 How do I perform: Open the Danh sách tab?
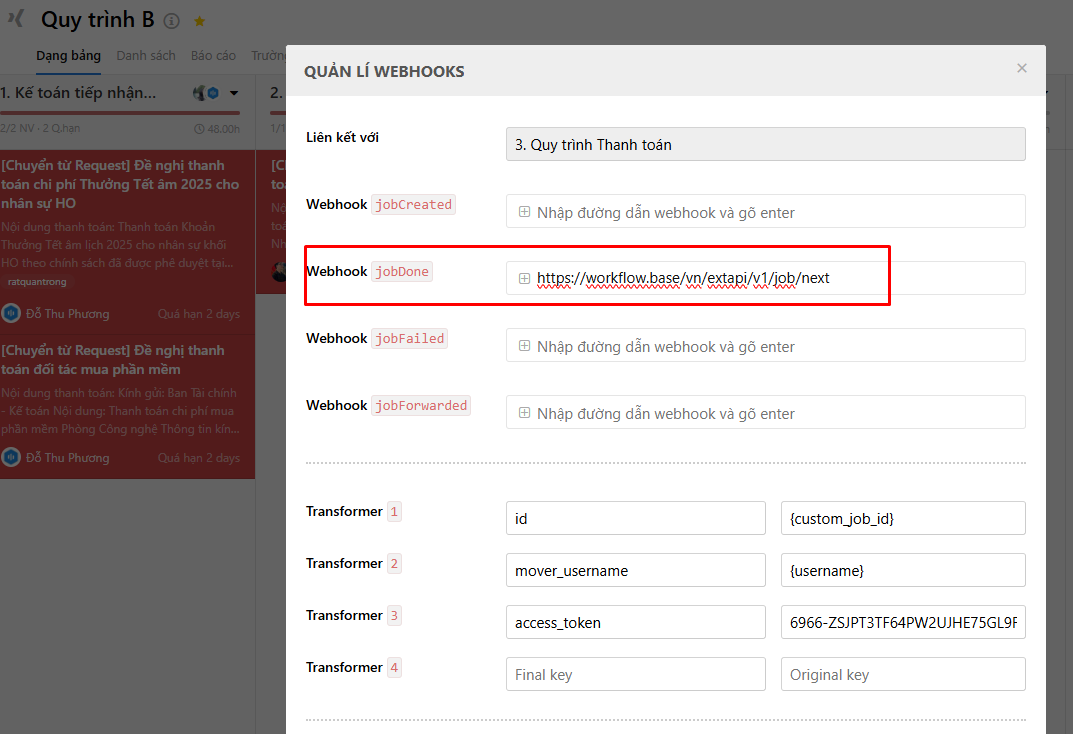coord(146,55)
